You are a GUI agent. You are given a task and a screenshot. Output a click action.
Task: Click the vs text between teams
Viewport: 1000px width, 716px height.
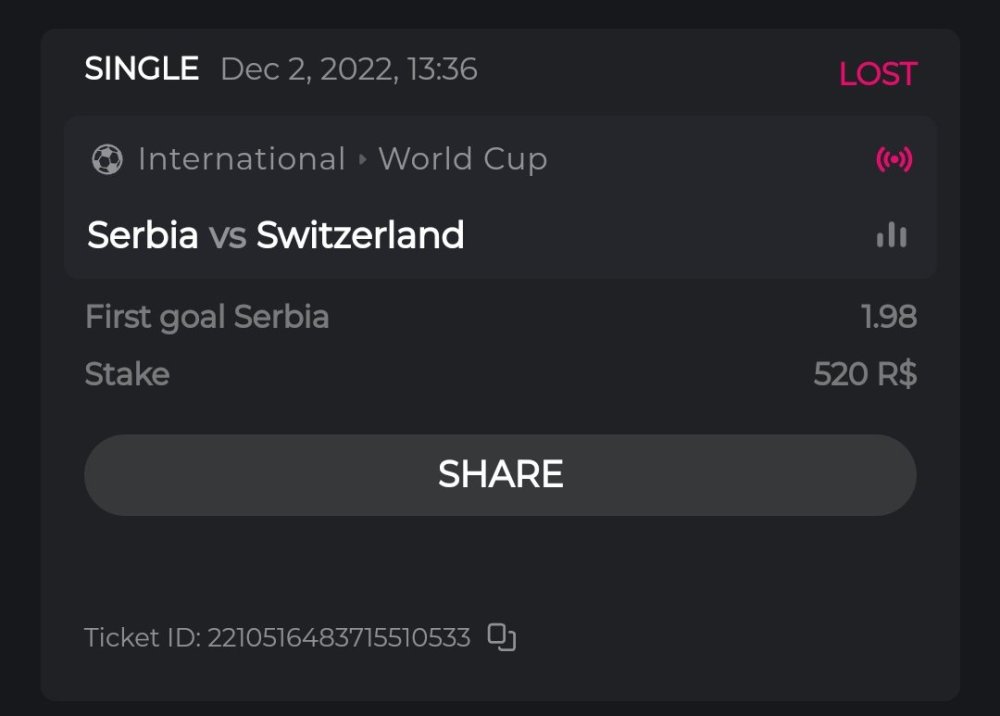tap(227, 237)
